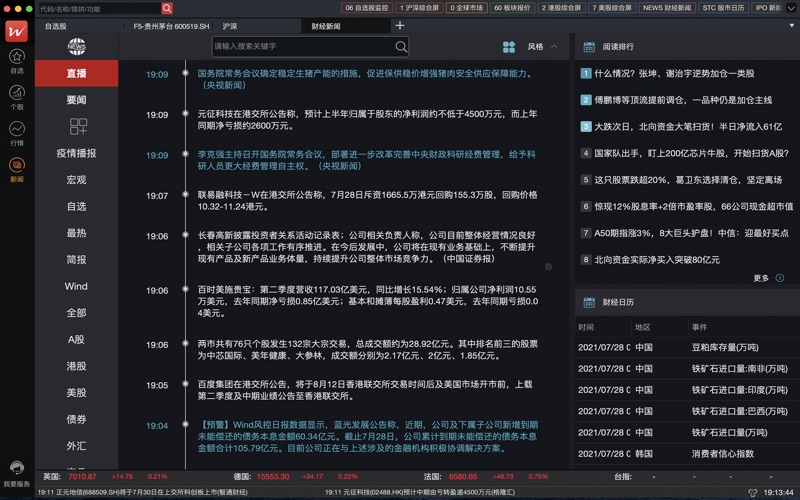800x500 pixels.
Task: Open 行情 chart icon in sidebar
Action: [16, 133]
